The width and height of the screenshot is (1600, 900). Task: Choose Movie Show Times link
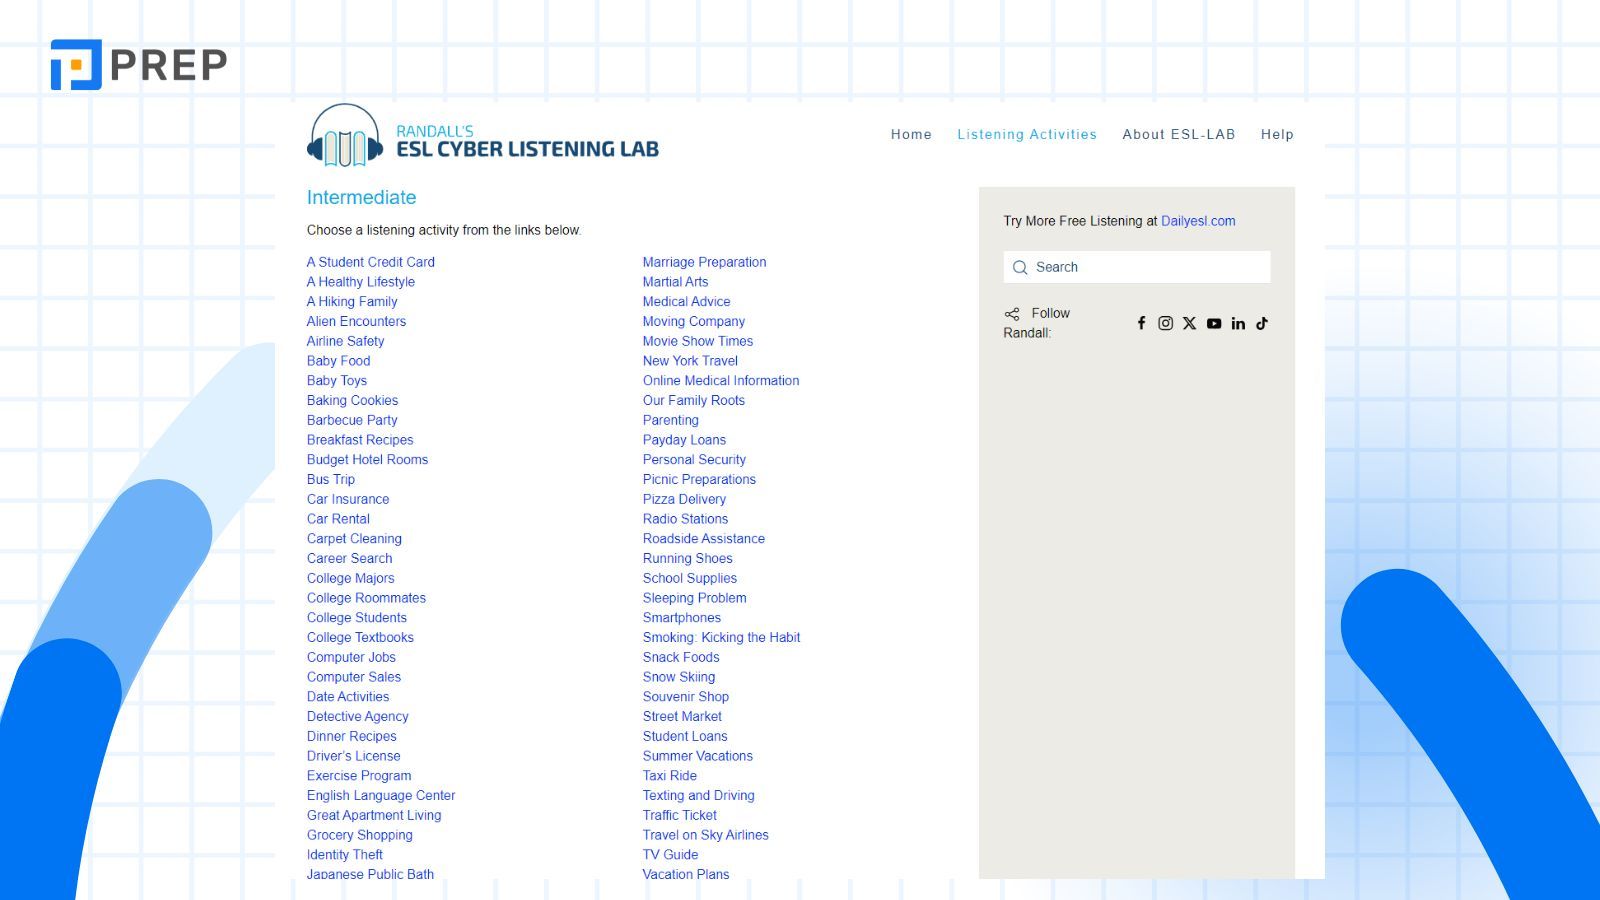click(698, 341)
